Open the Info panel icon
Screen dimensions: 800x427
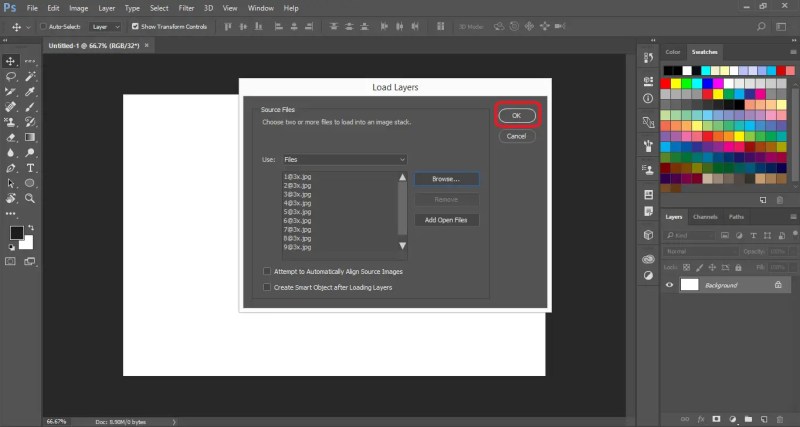[648, 98]
